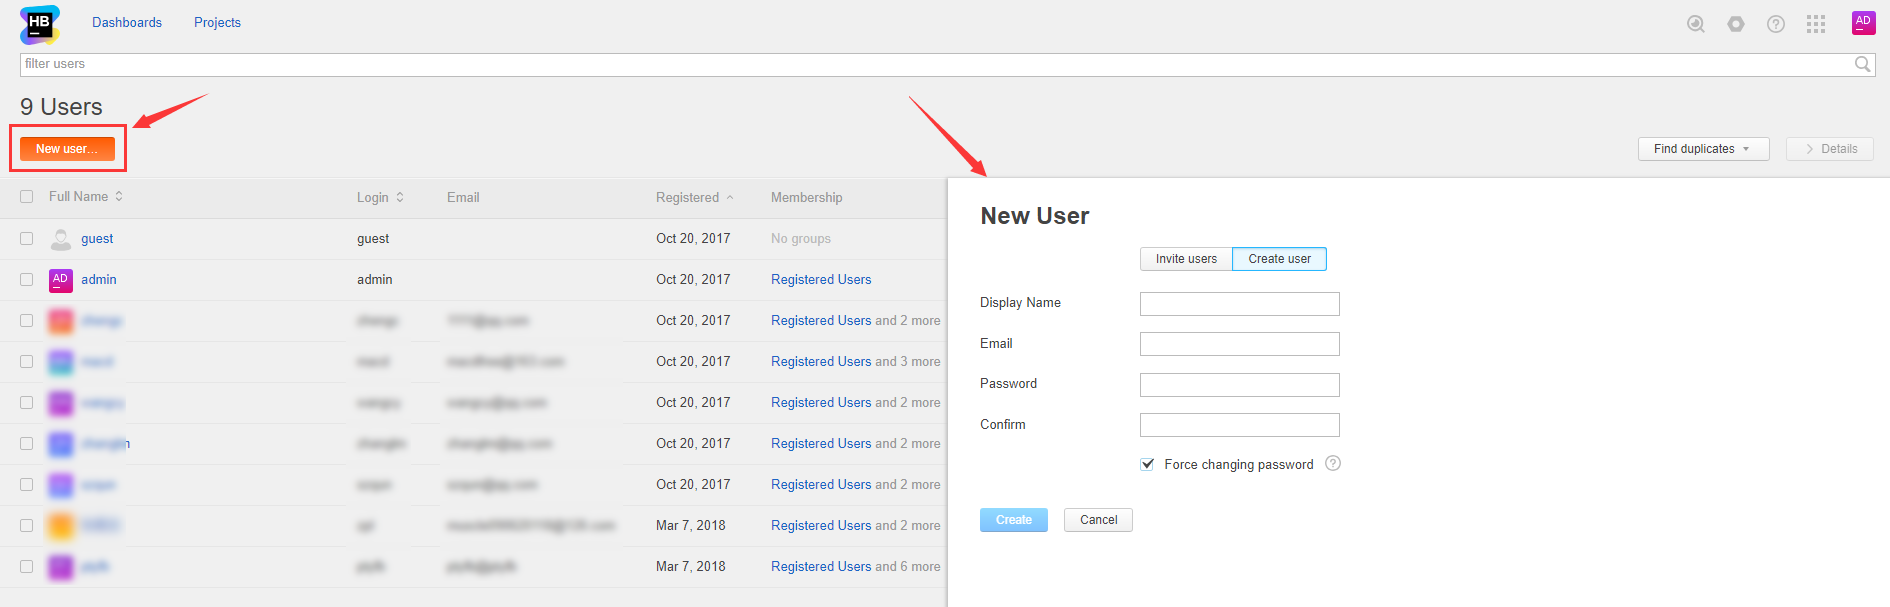Click the Hub logo icon

[x=39, y=24]
